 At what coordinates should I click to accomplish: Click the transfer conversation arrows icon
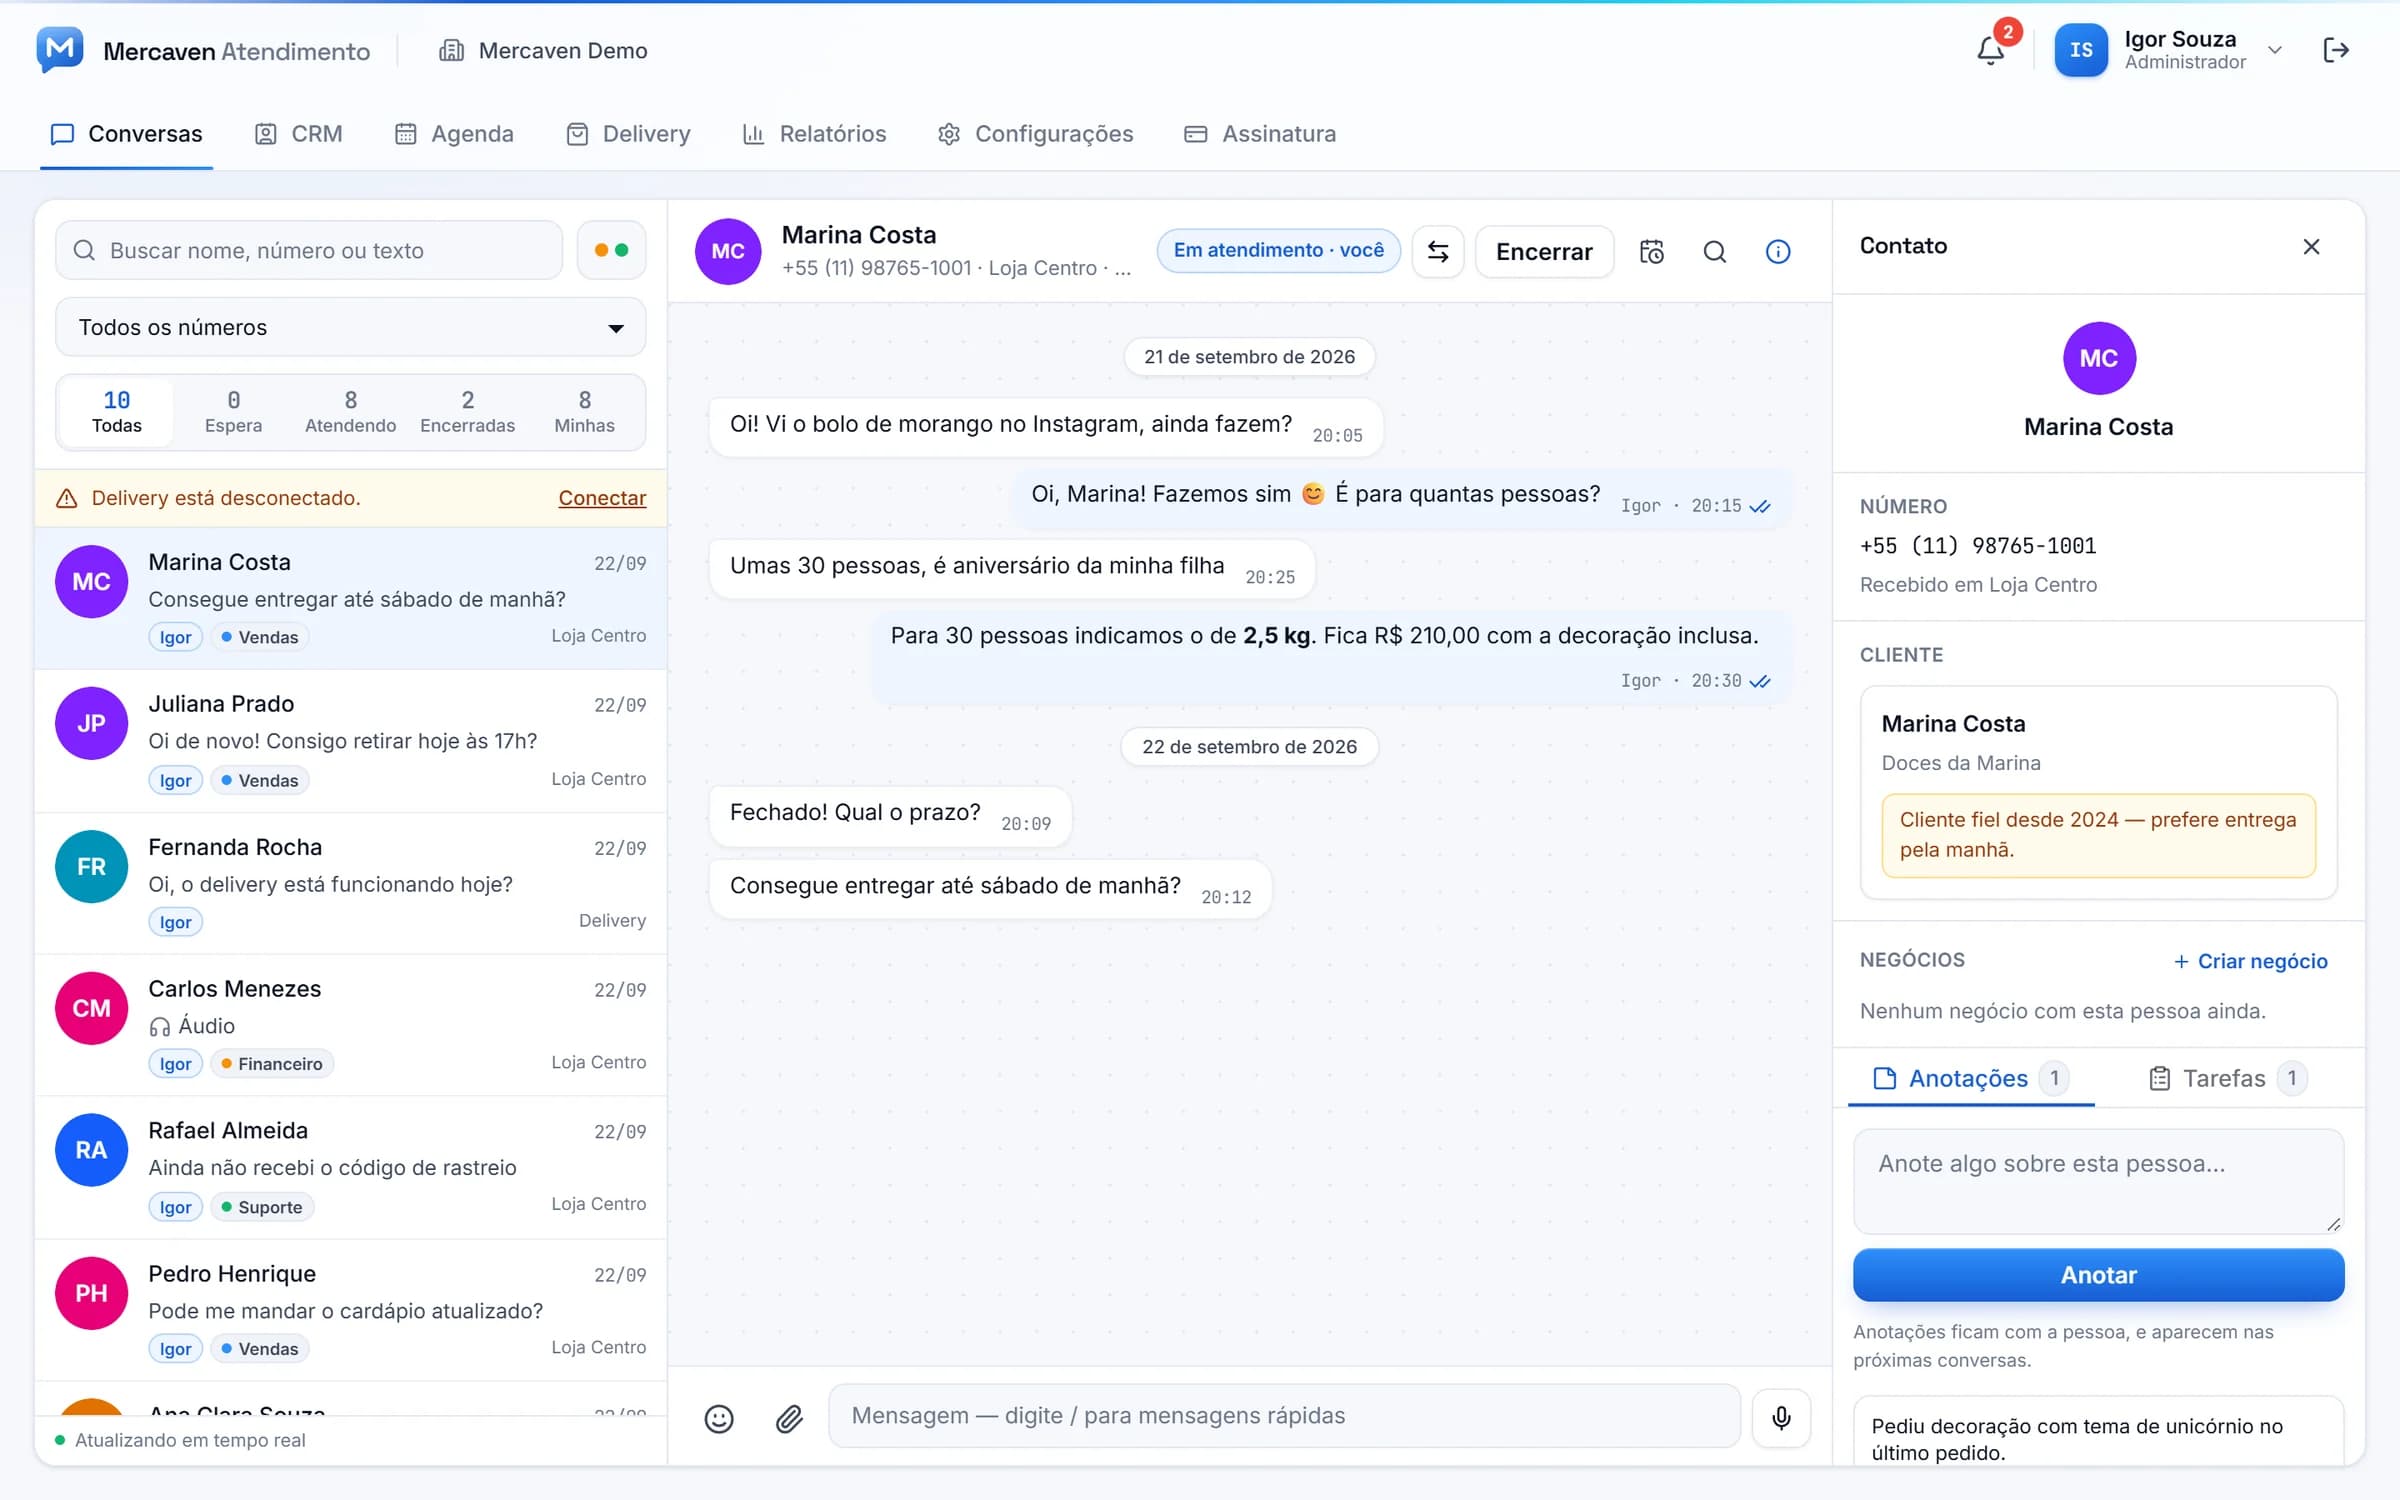(x=1438, y=252)
